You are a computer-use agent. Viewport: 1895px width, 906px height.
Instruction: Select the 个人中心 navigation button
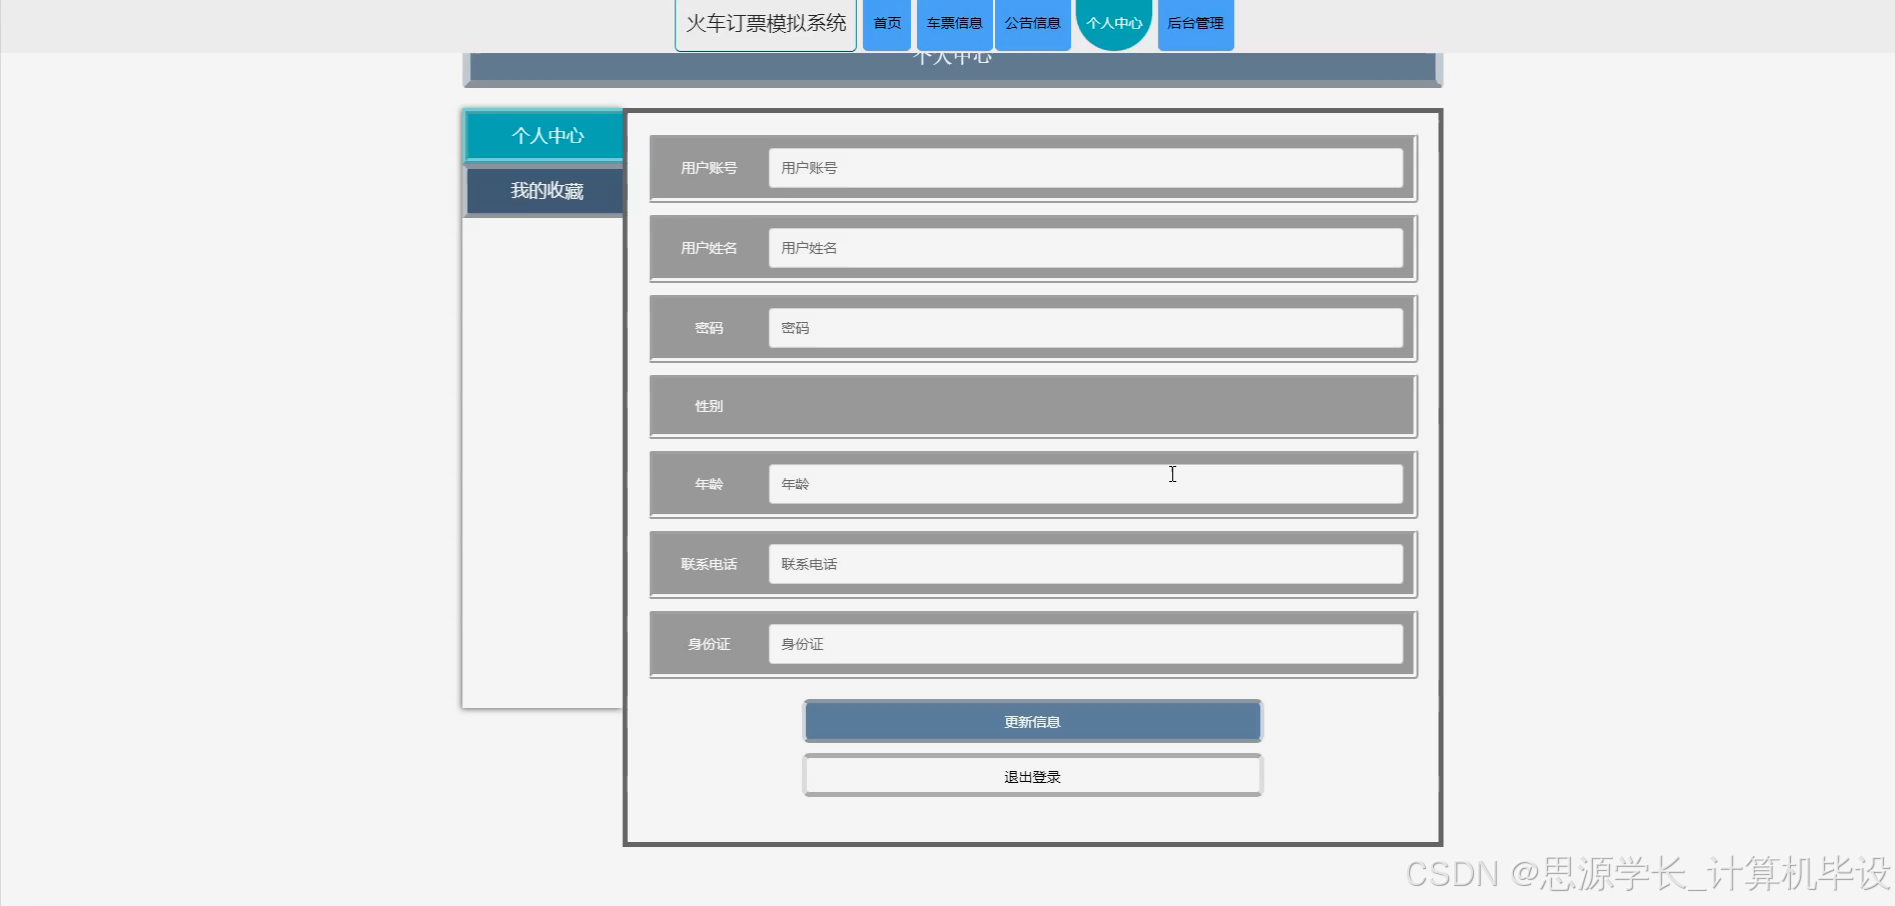click(x=1113, y=22)
